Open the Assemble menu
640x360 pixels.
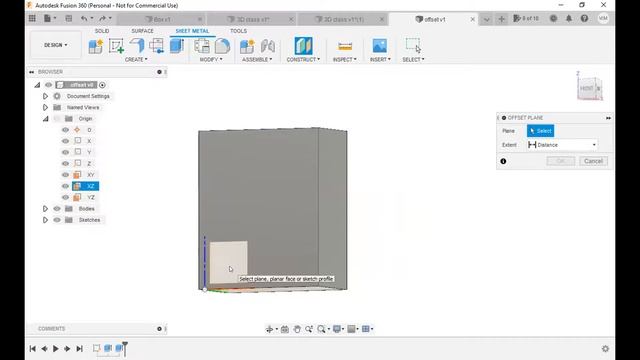coord(257,60)
